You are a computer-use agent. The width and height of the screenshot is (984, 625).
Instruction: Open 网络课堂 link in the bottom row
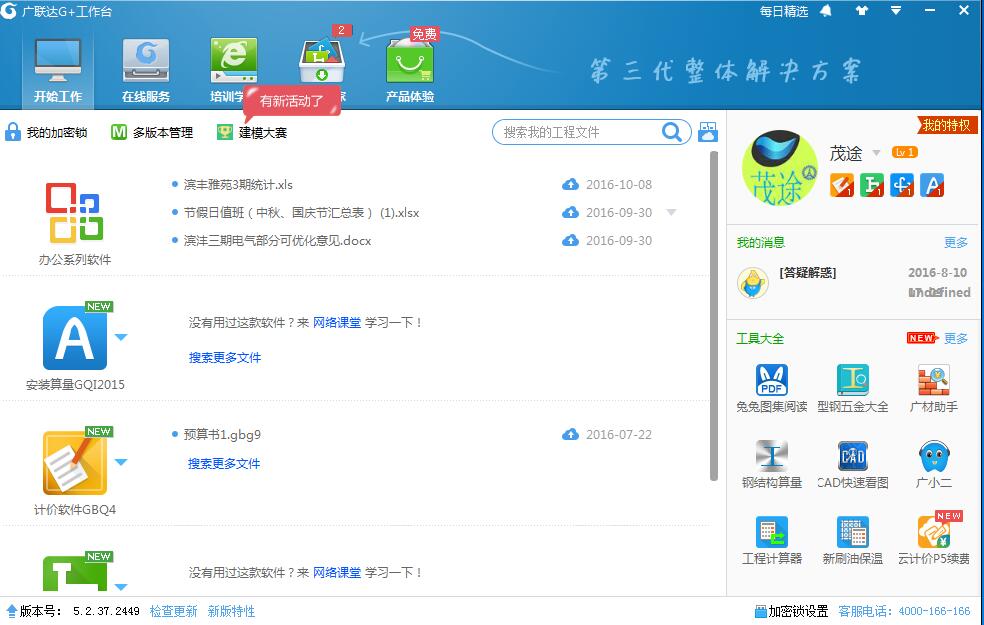point(337,572)
